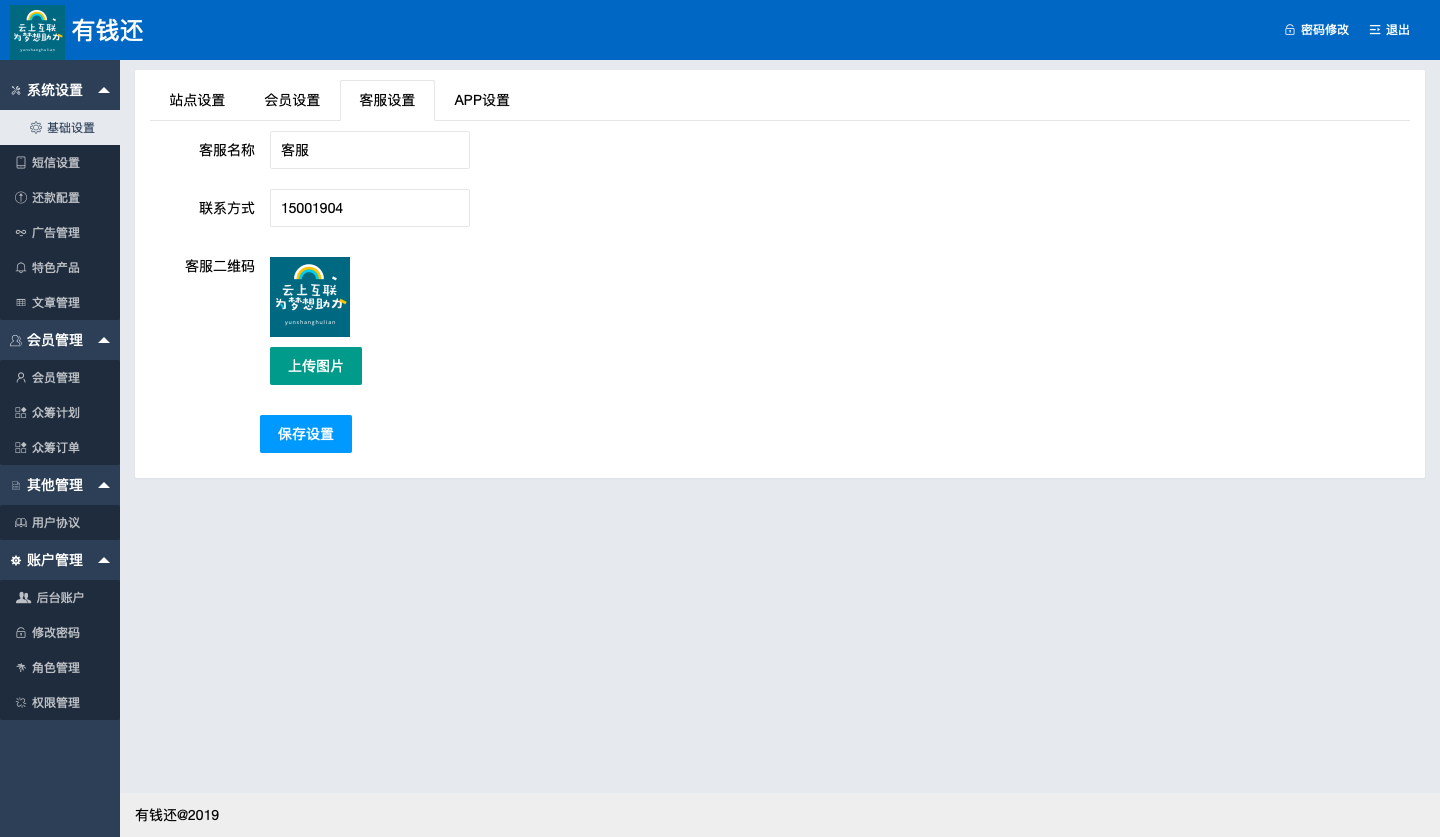
Task: Open 短信设置 via its phone icon
Action: pos(21,163)
